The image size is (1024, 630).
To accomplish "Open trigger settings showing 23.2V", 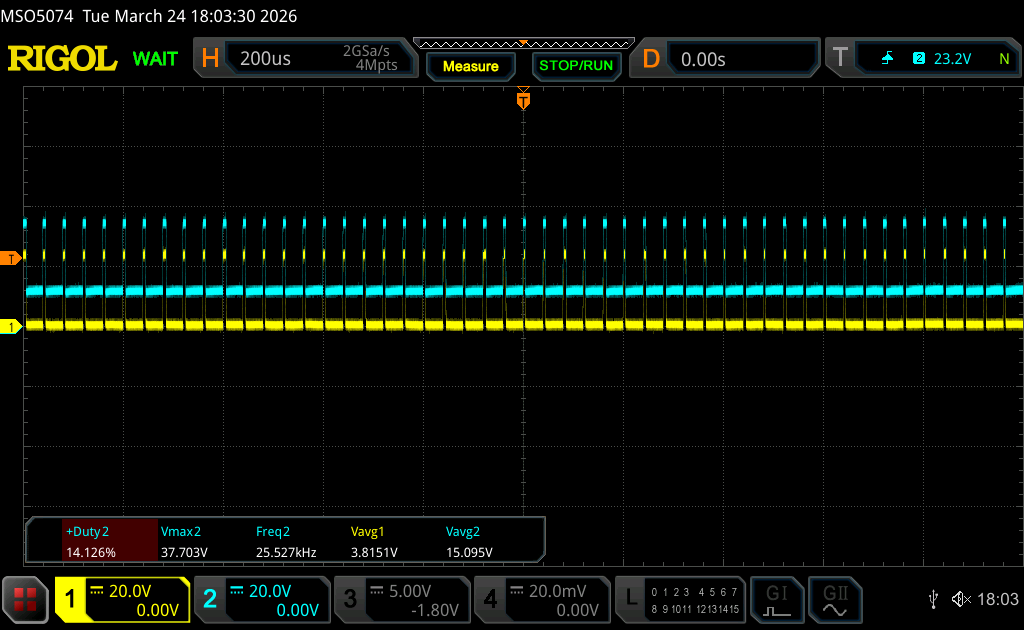I will click(922, 59).
